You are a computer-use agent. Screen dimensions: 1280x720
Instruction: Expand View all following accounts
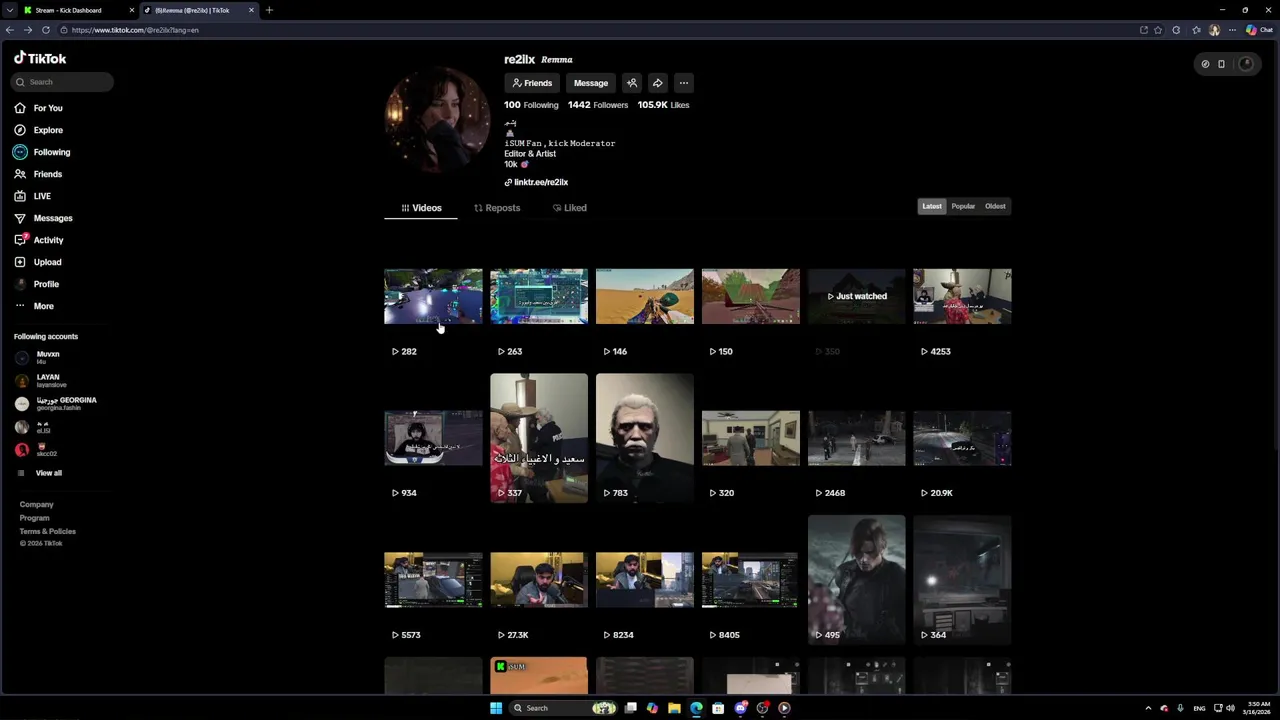[x=40, y=473]
